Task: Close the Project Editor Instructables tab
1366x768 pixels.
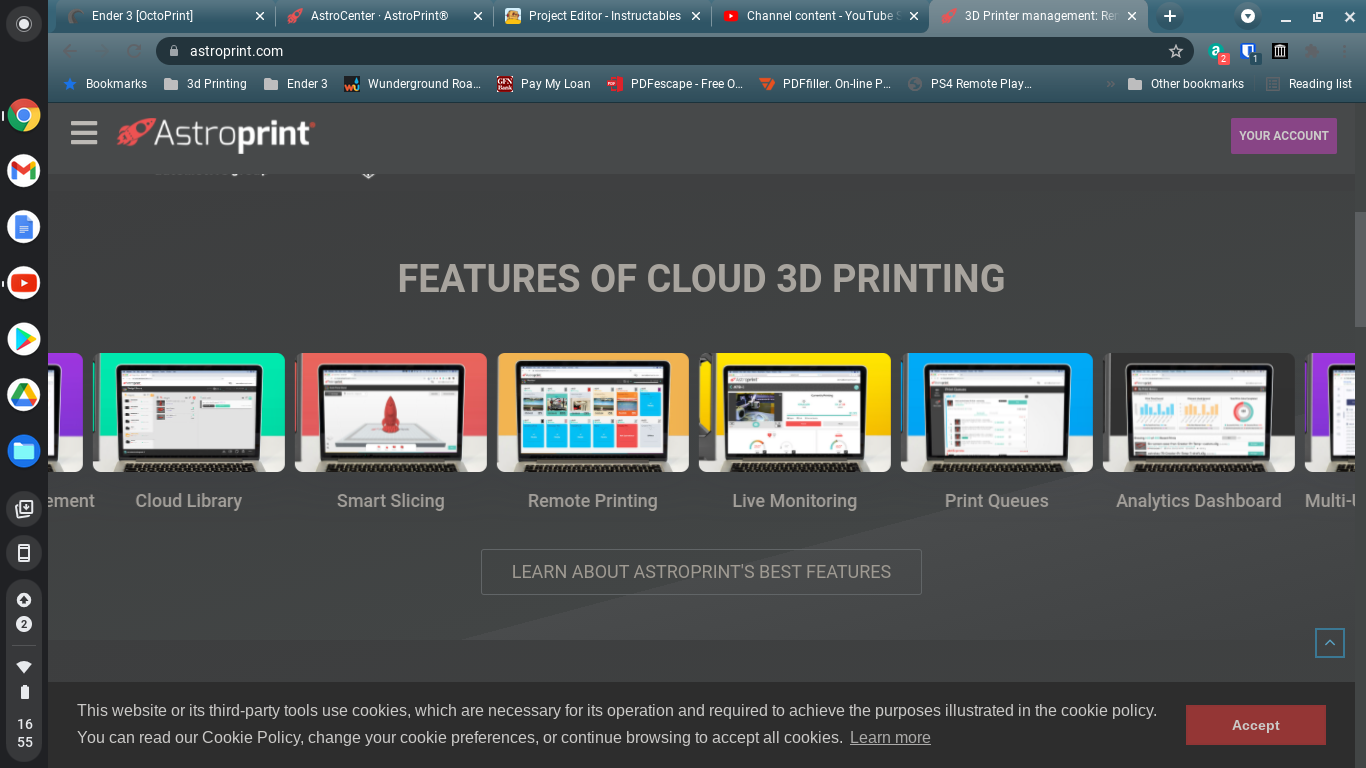Action: (696, 16)
